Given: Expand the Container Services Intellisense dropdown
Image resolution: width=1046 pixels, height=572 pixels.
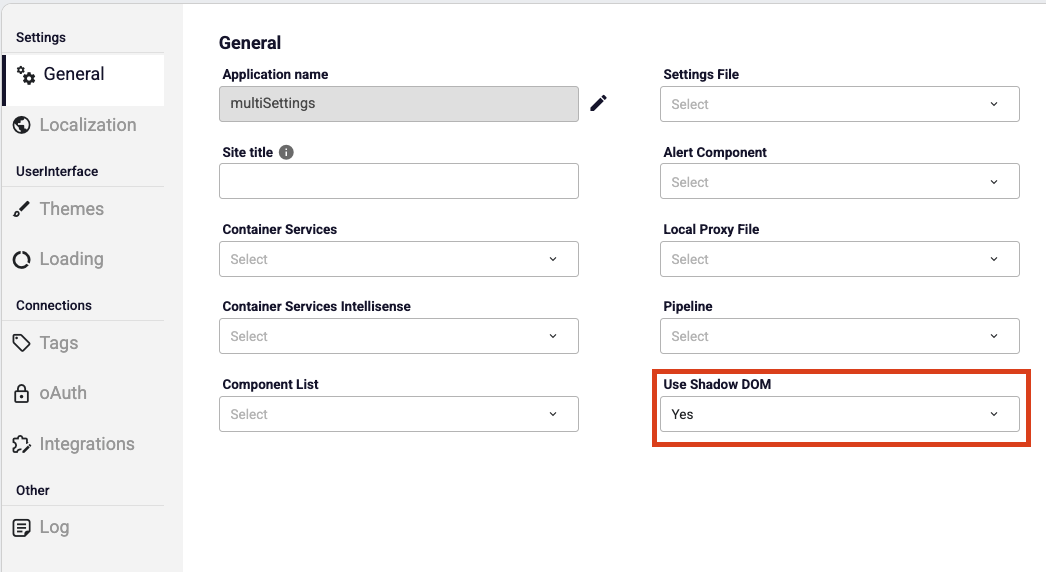Looking at the screenshot, I should pyautogui.click(x=398, y=336).
